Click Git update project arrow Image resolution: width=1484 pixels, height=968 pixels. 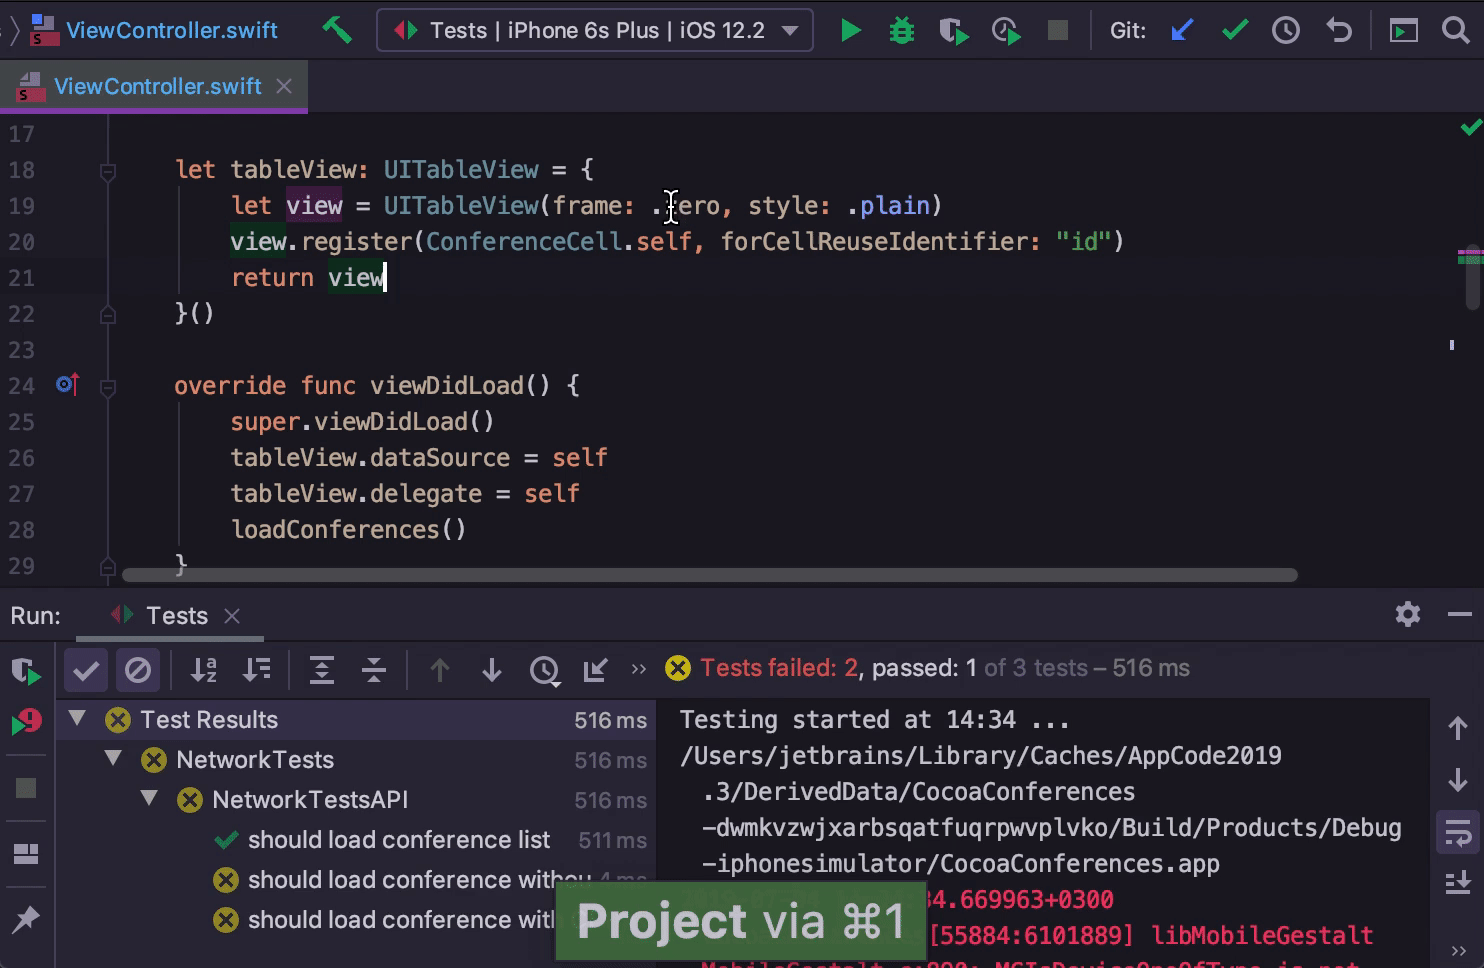(1182, 31)
